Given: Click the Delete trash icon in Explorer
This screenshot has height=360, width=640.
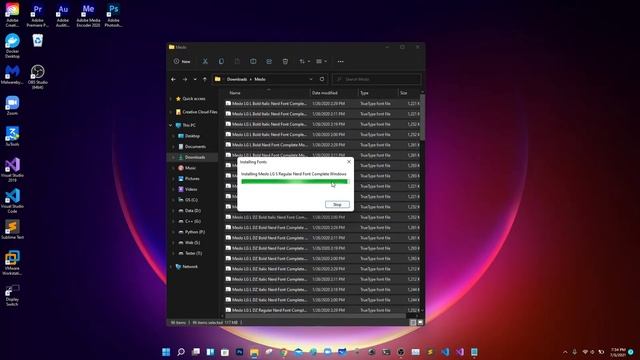Looking at the screenshot, I should click(x=285, y=61).
